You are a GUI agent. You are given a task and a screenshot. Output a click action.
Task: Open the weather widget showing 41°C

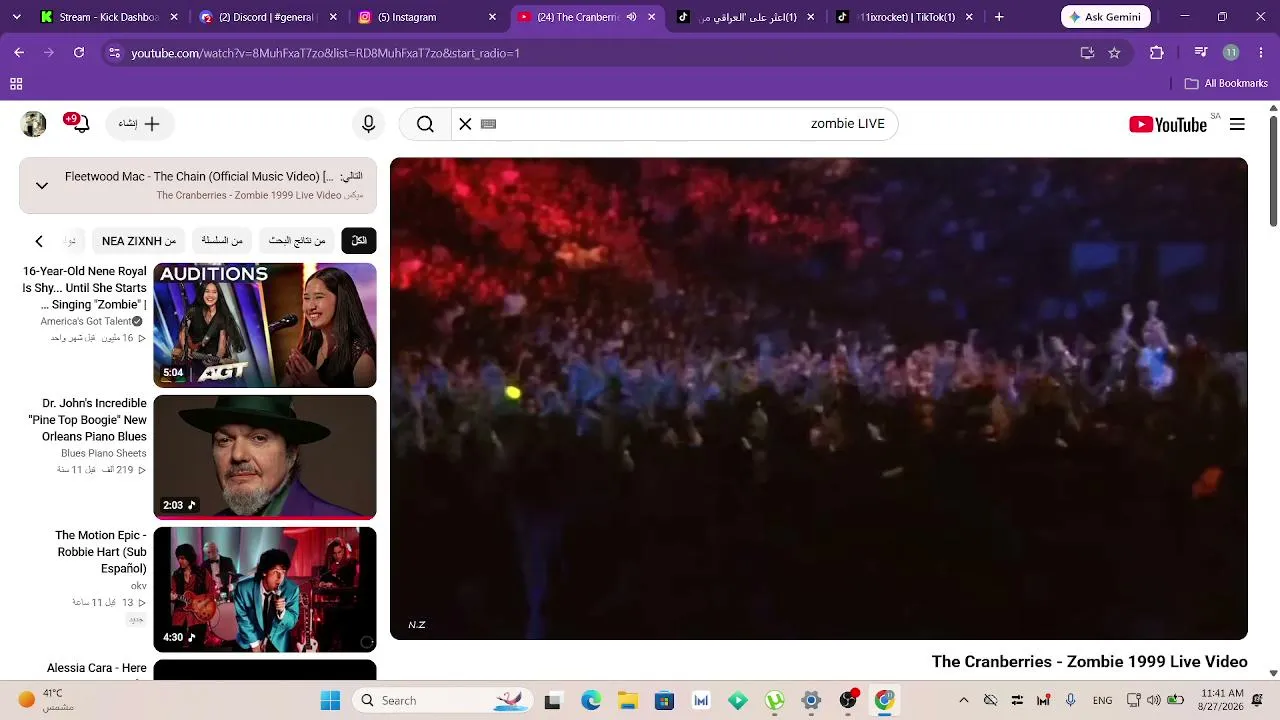coord(47,700)
